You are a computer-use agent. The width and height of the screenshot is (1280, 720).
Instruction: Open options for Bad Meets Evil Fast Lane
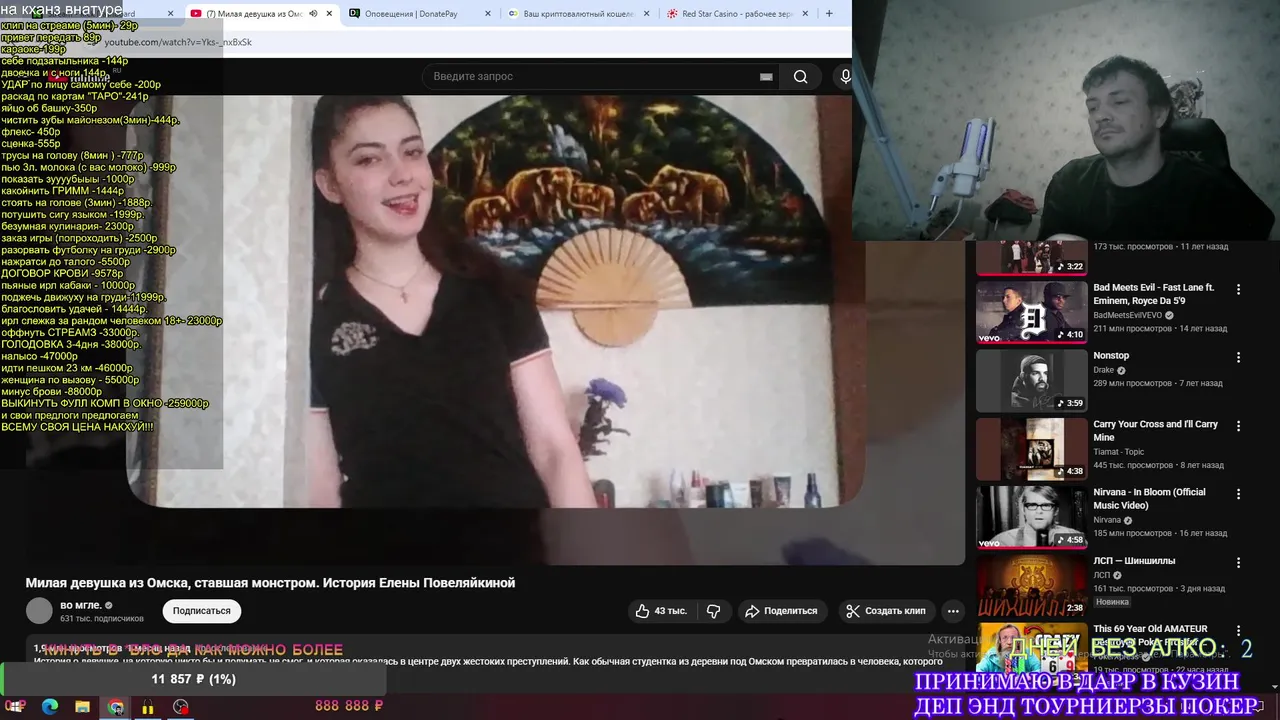[1238, 289]
